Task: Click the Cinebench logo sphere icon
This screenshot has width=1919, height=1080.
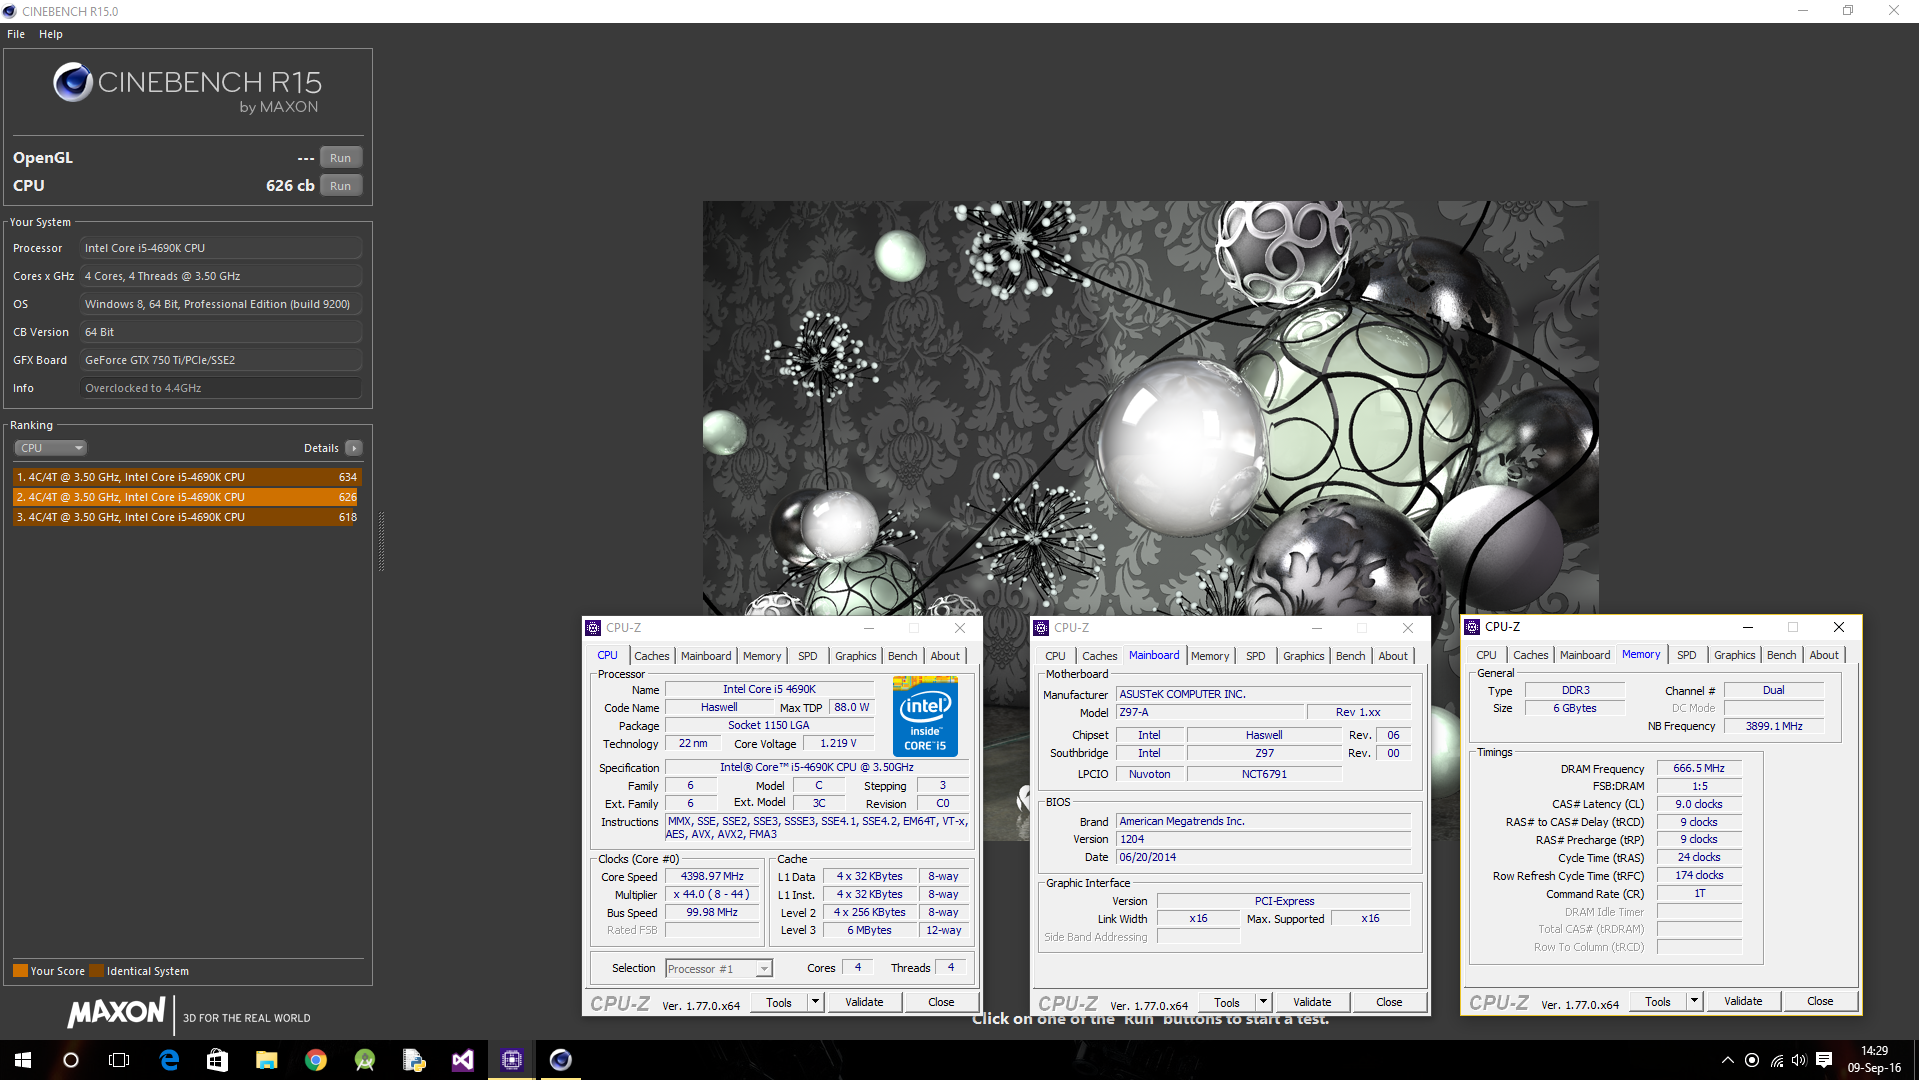Action: click(72, 82)
